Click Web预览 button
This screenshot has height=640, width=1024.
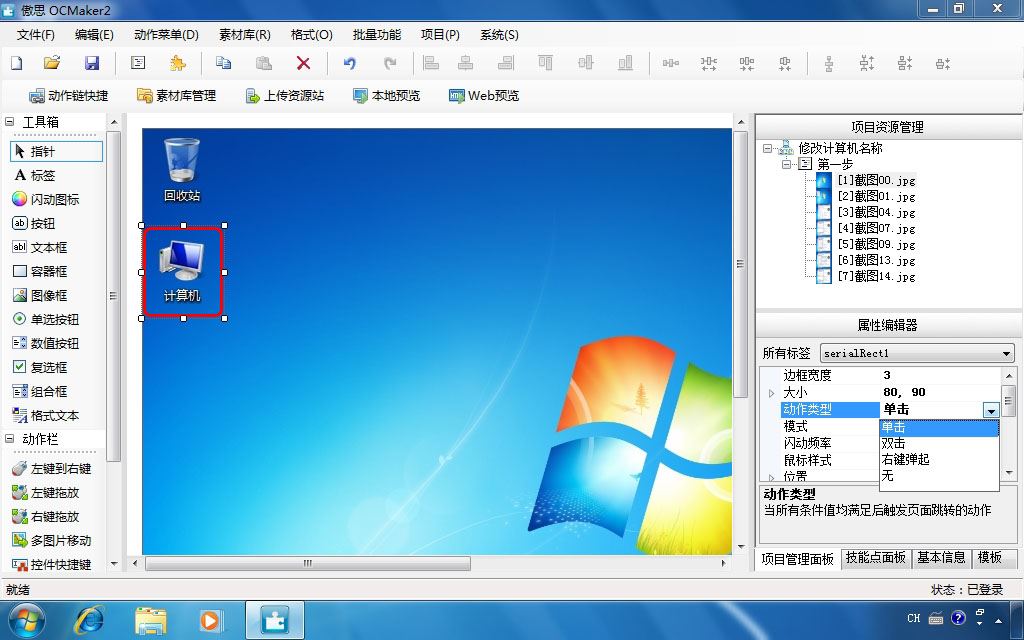(484, 96)
